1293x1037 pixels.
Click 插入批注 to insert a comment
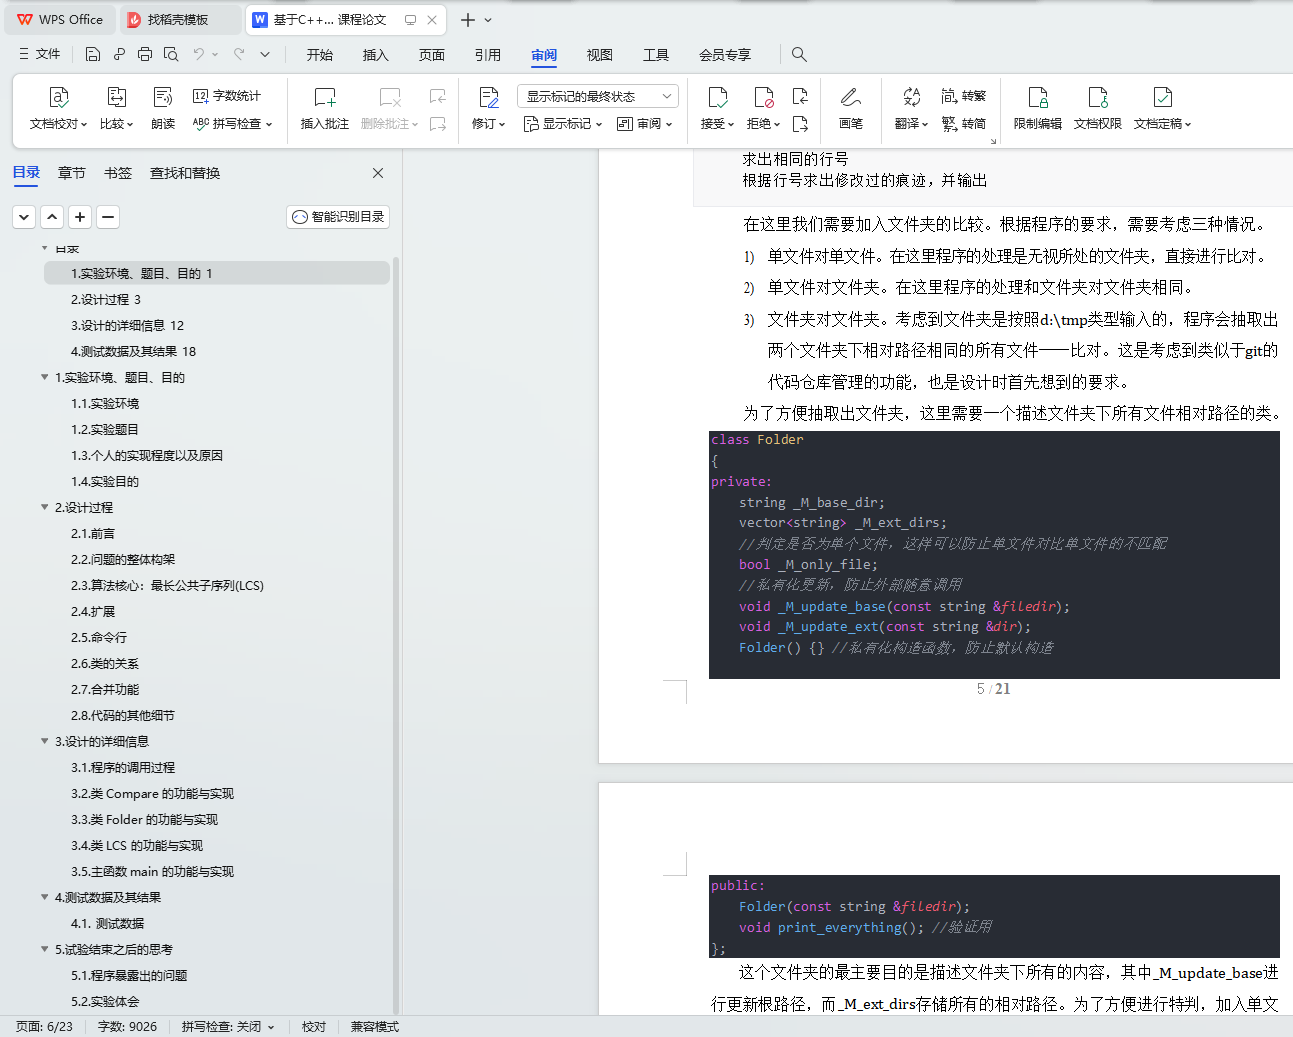coord(325,108)
